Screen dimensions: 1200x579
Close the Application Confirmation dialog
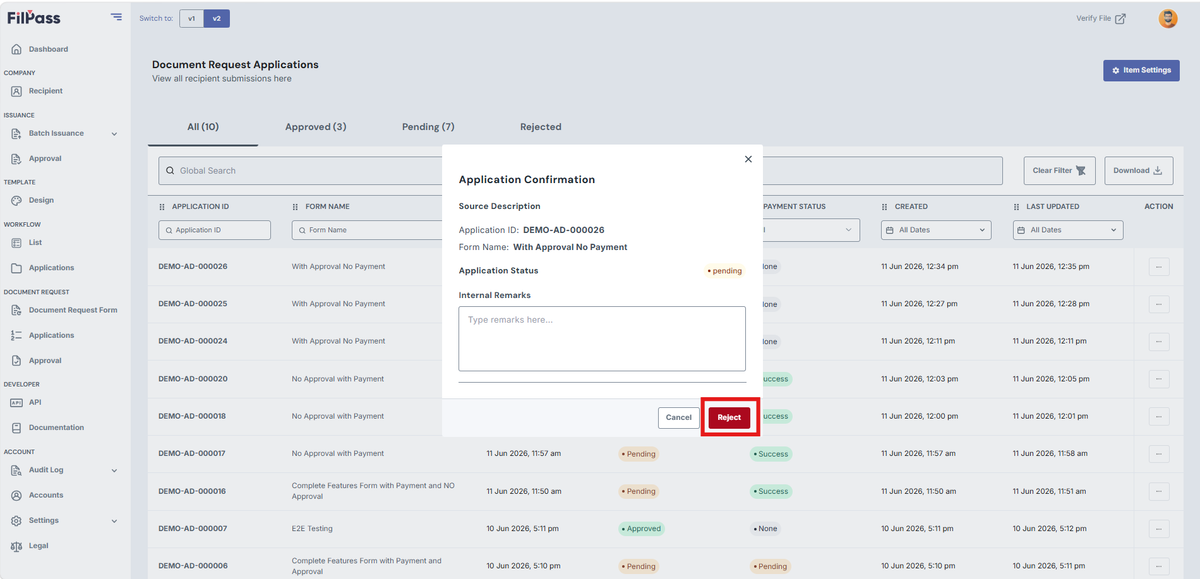coord(748,159)
